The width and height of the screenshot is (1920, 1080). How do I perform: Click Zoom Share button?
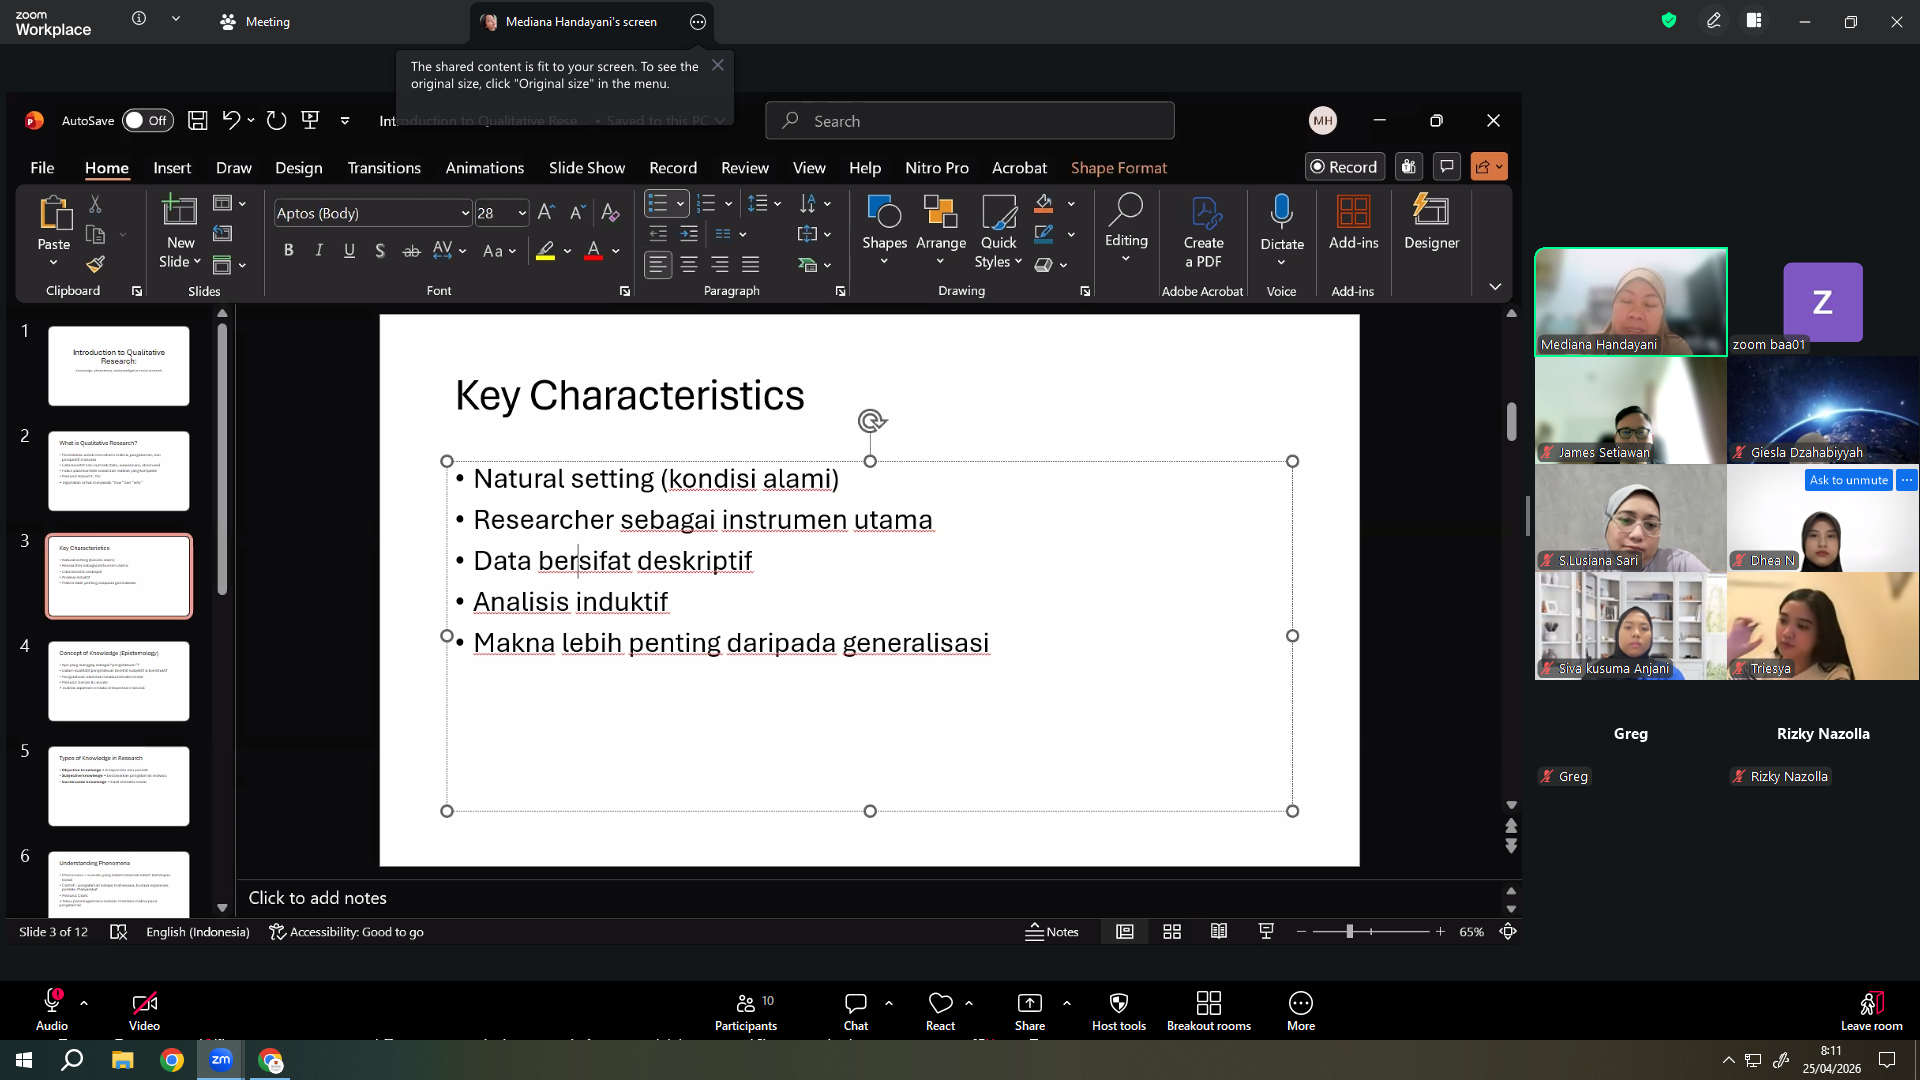point(1030,1011)
